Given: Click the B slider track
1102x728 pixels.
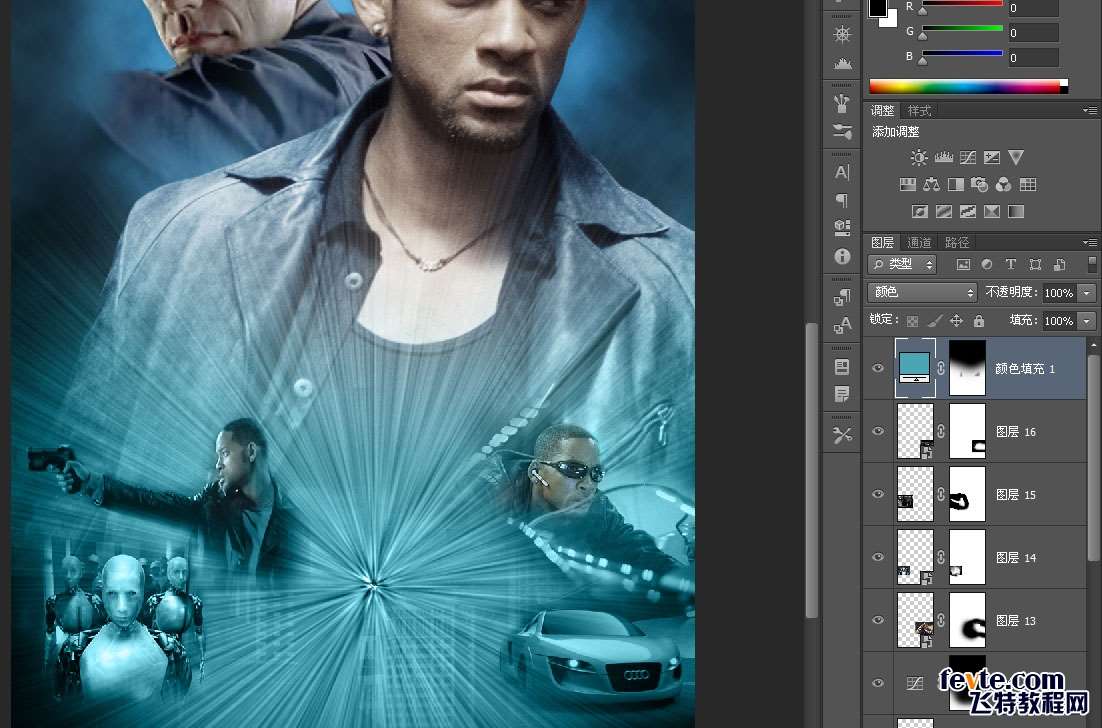Looking at the screenshot, I should click(x=962, y=53).
